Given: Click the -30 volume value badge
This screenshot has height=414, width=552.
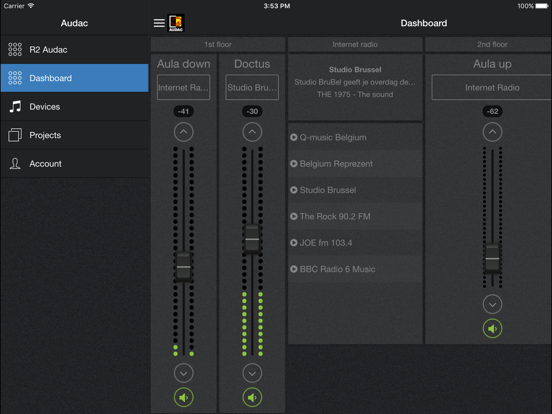Looking at the screenshot, I should click(x=252, y=112).
